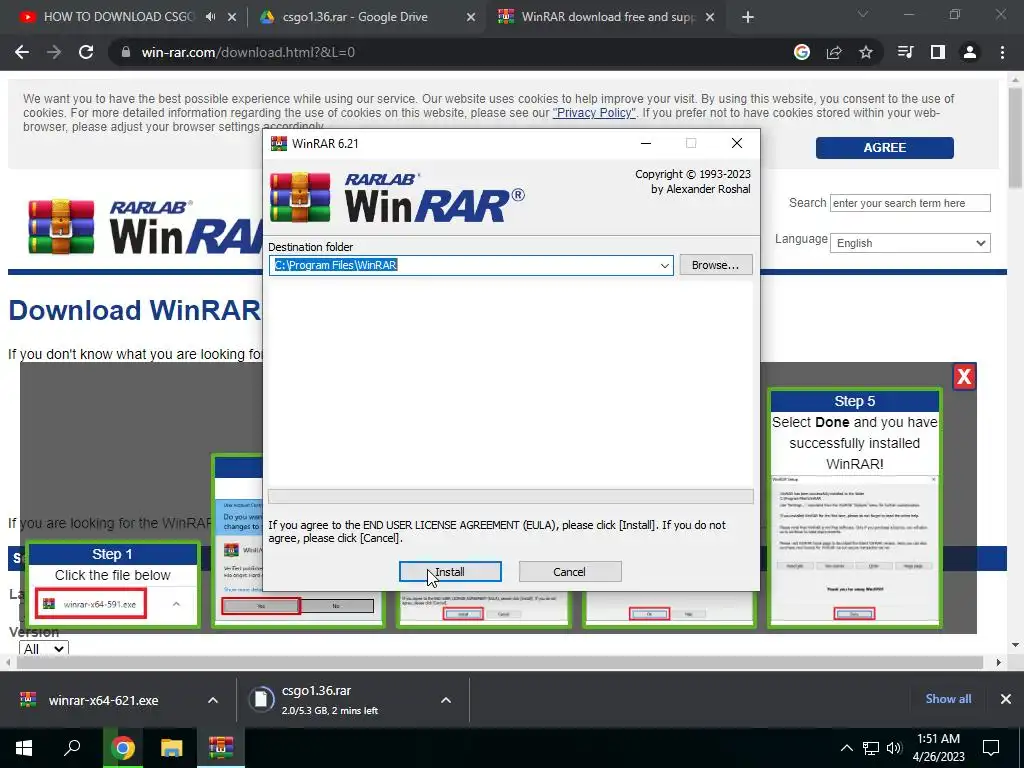1024x768 pixels.
Task: Agree to the cookie notice
Action: 884,148
